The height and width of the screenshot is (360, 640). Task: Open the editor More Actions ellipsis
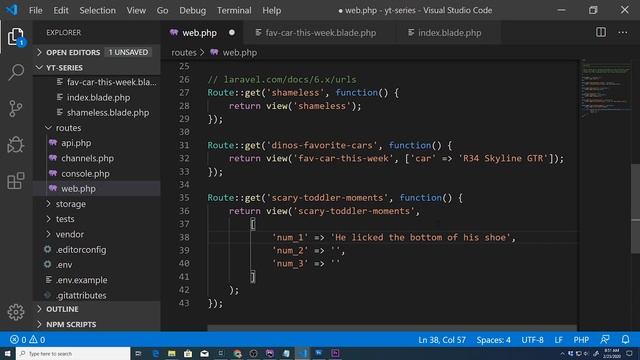click(x=622, y=32)
